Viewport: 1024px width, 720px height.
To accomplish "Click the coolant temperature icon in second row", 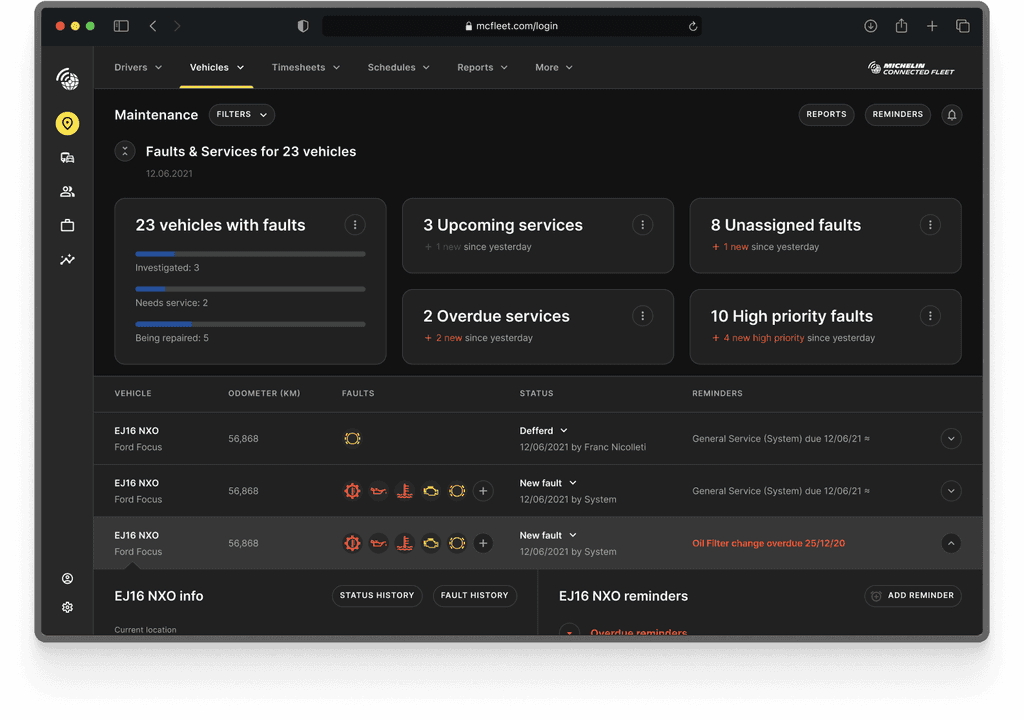I will point(404,491).
